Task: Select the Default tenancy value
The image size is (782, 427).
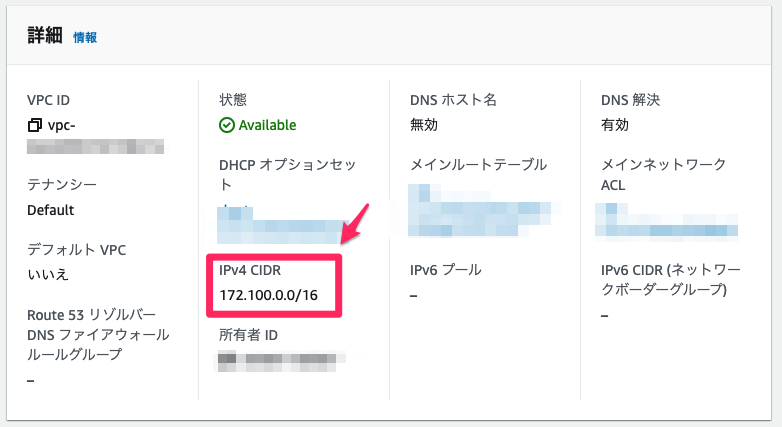Action: 50,210
